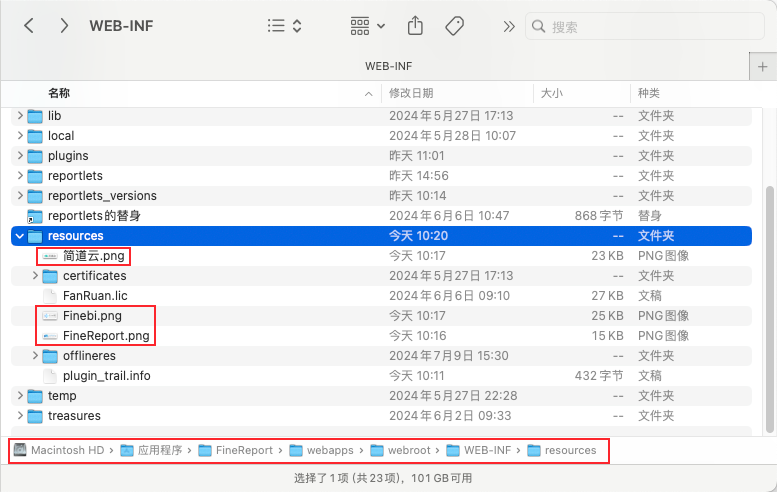Select the reportlets的替身 alias icon
This screenshot has height=492, width=777.
(35, 217)
